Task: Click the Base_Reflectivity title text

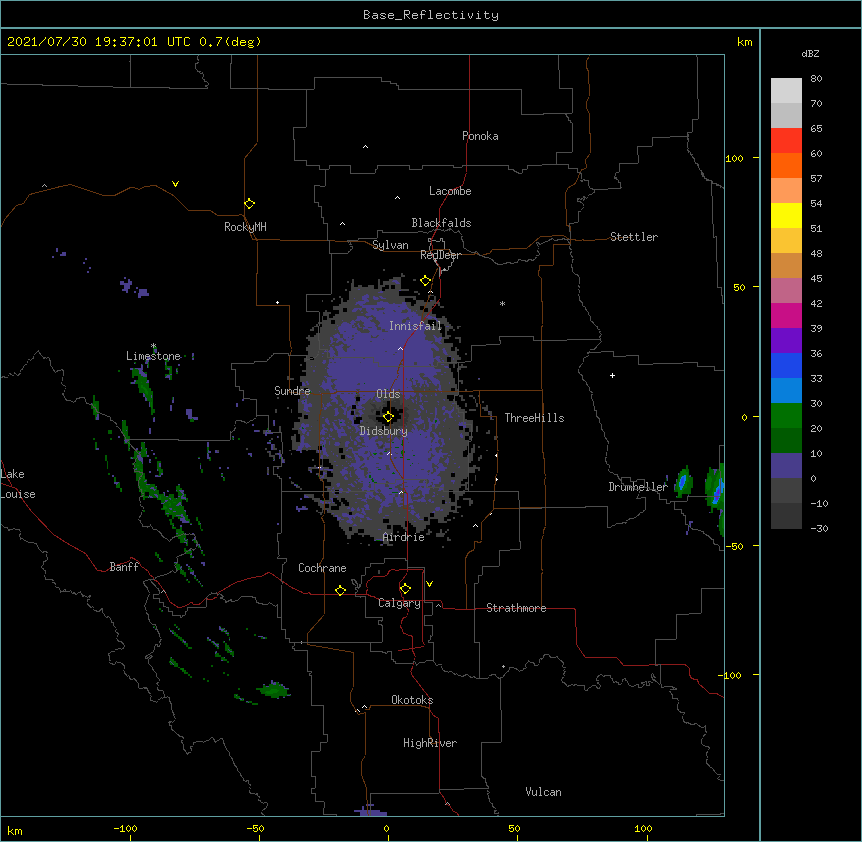Action: click(x=431, y=15)
